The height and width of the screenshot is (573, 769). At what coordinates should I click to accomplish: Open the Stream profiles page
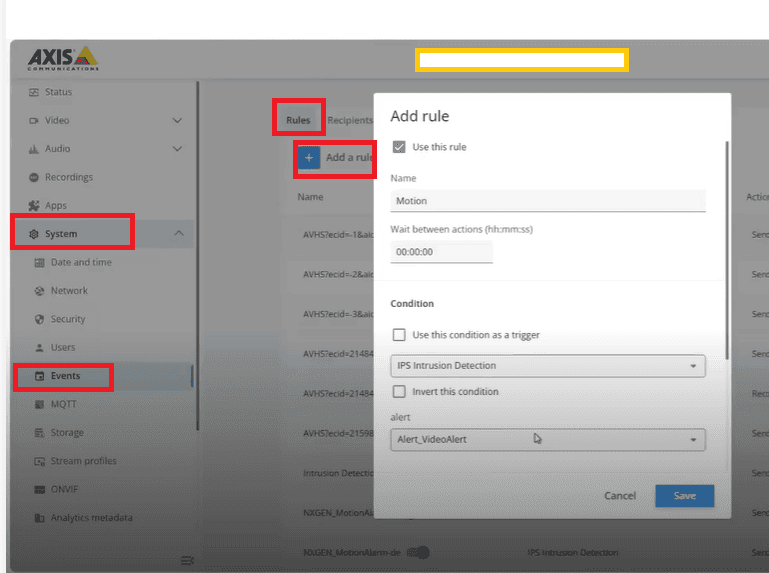tap(83, 461)
